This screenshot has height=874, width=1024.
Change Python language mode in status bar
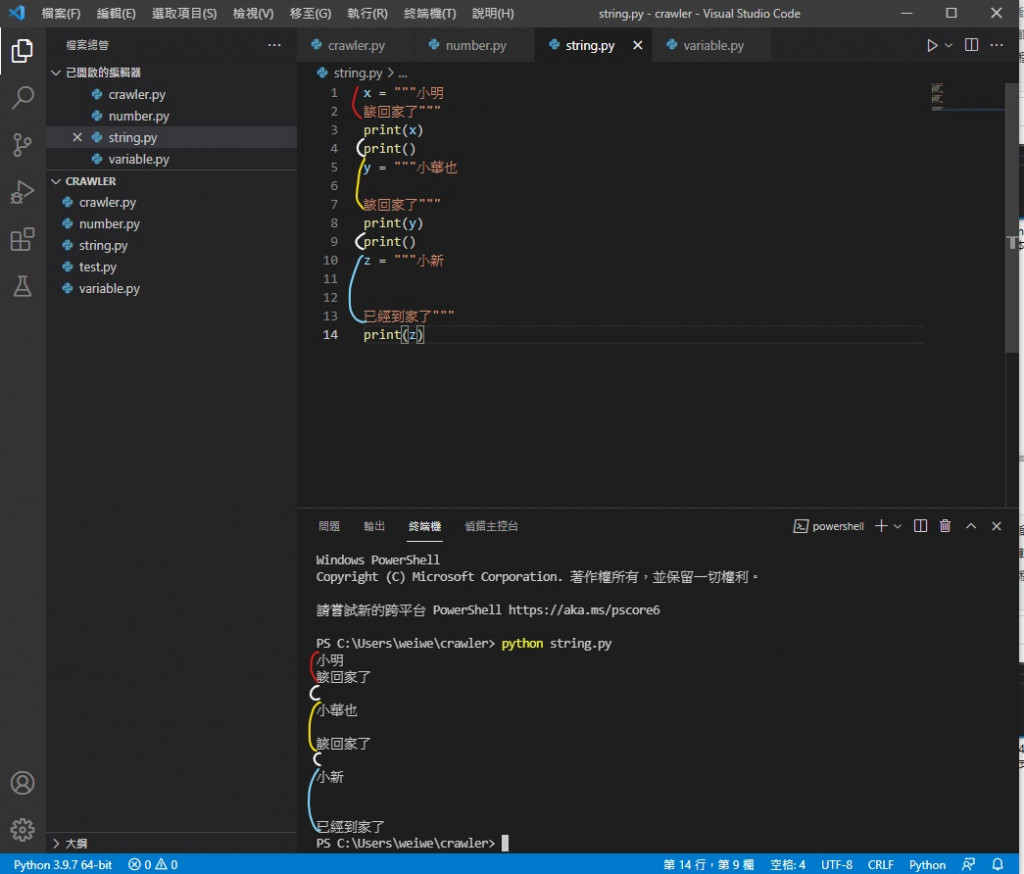click(927, 864)
